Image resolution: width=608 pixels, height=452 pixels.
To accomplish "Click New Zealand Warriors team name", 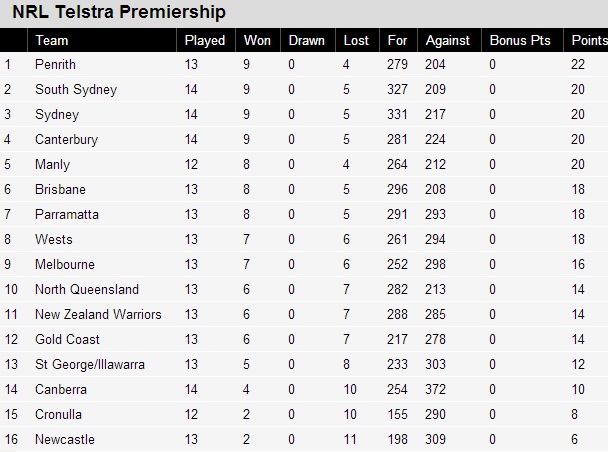I will [98, 315].
